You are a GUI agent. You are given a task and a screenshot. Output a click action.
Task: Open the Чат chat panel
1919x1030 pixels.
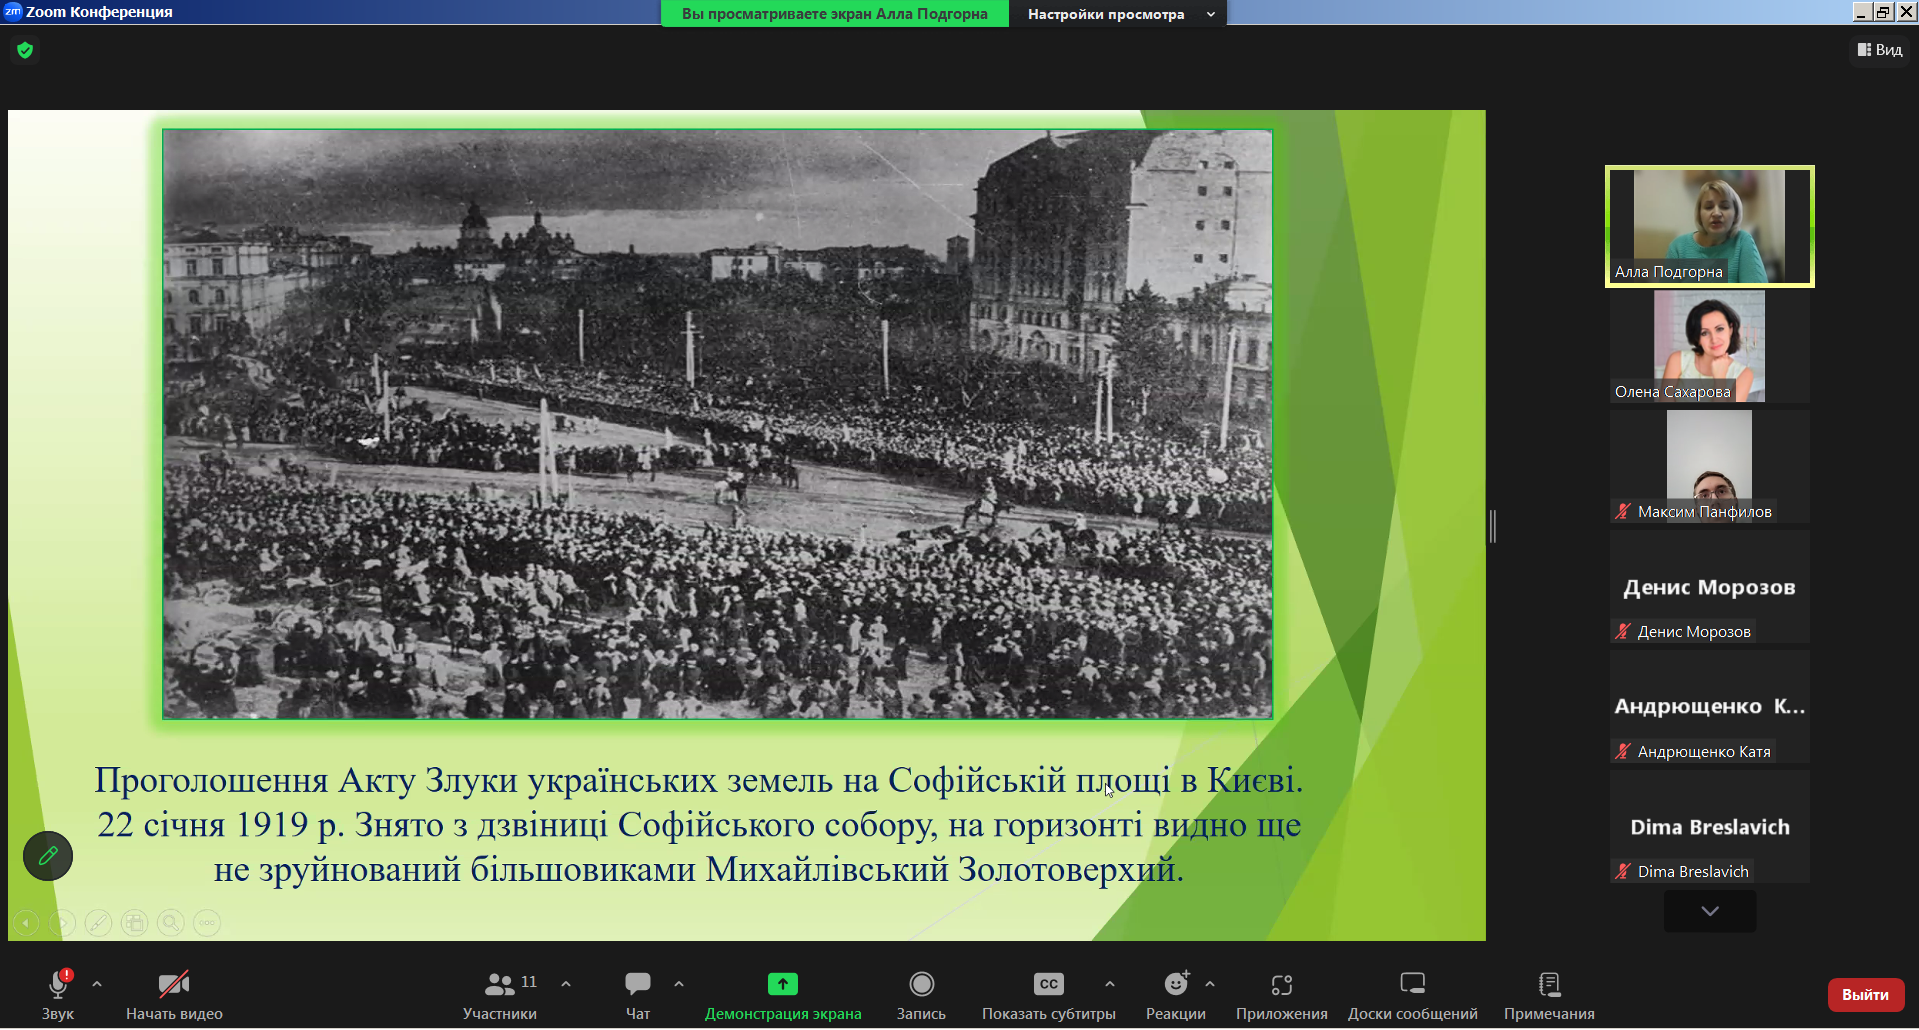(x=637, y=996)
